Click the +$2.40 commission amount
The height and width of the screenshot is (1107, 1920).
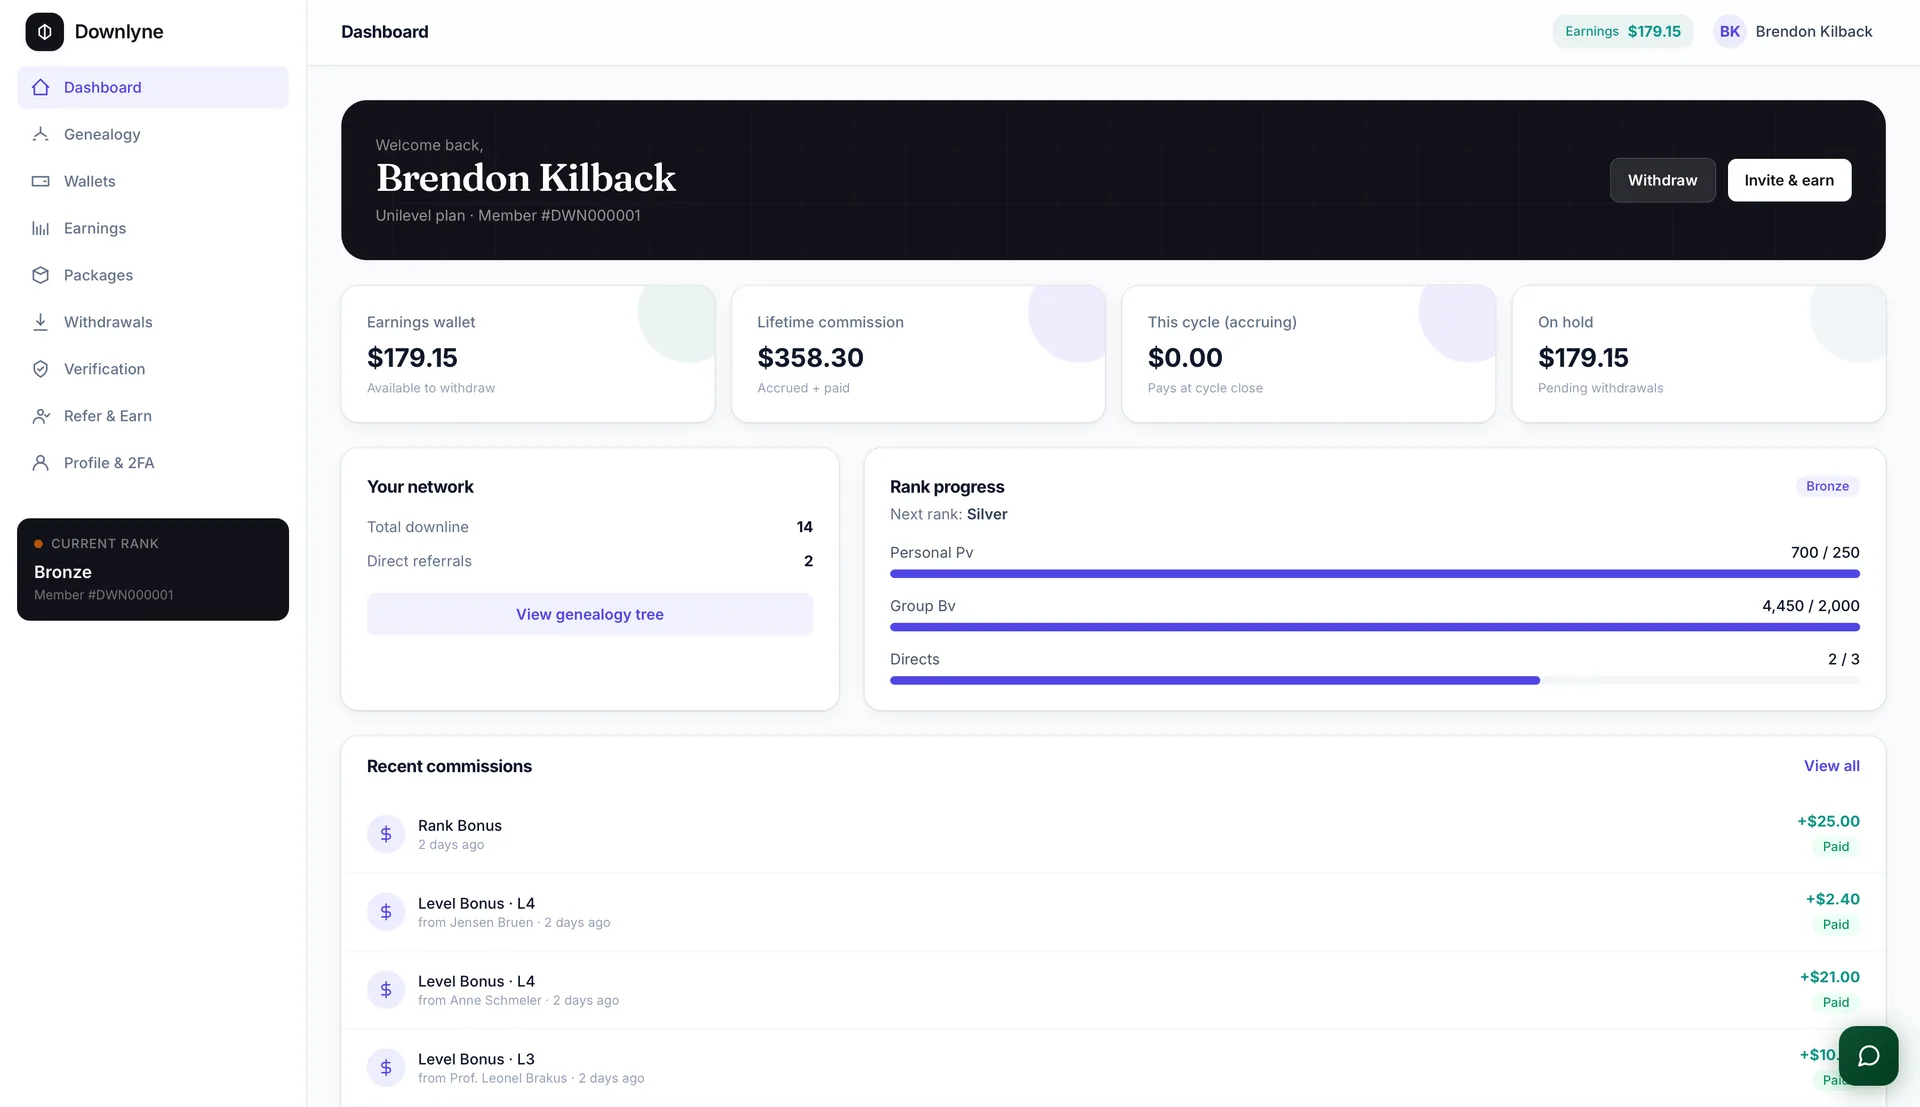pos(1832,899)
